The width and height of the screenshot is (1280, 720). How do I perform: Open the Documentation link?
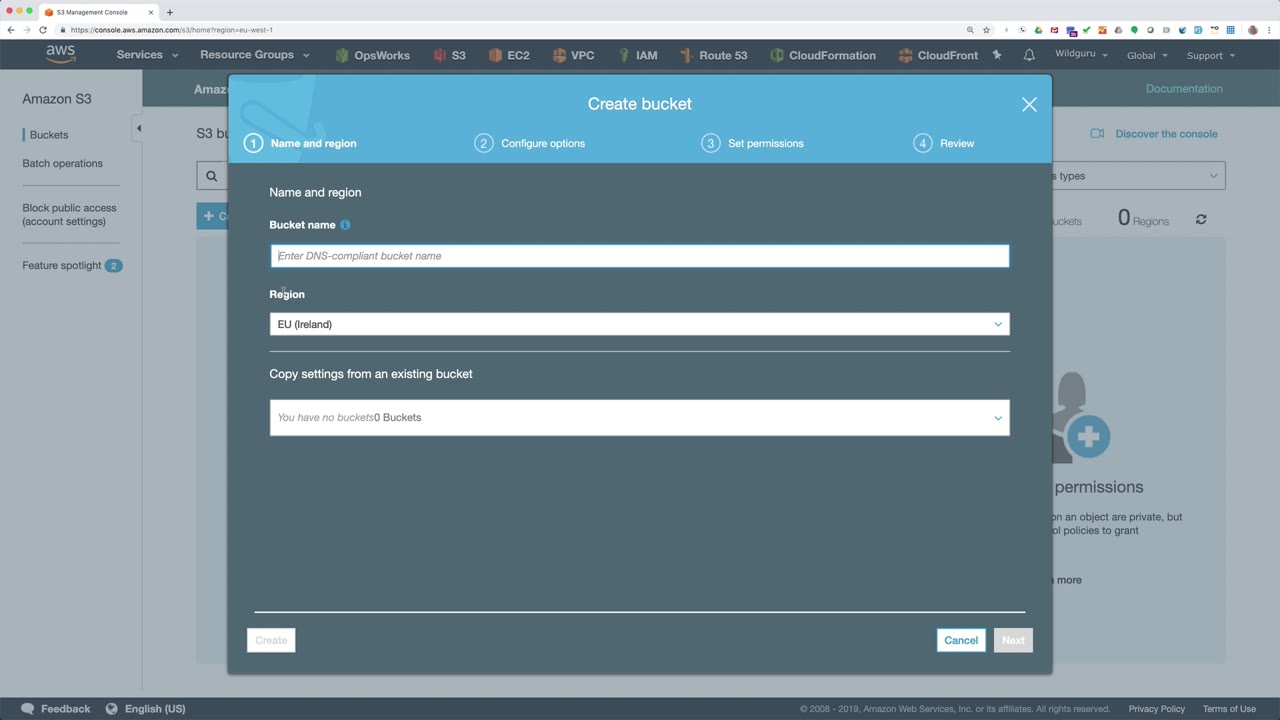coord(1184,89)
